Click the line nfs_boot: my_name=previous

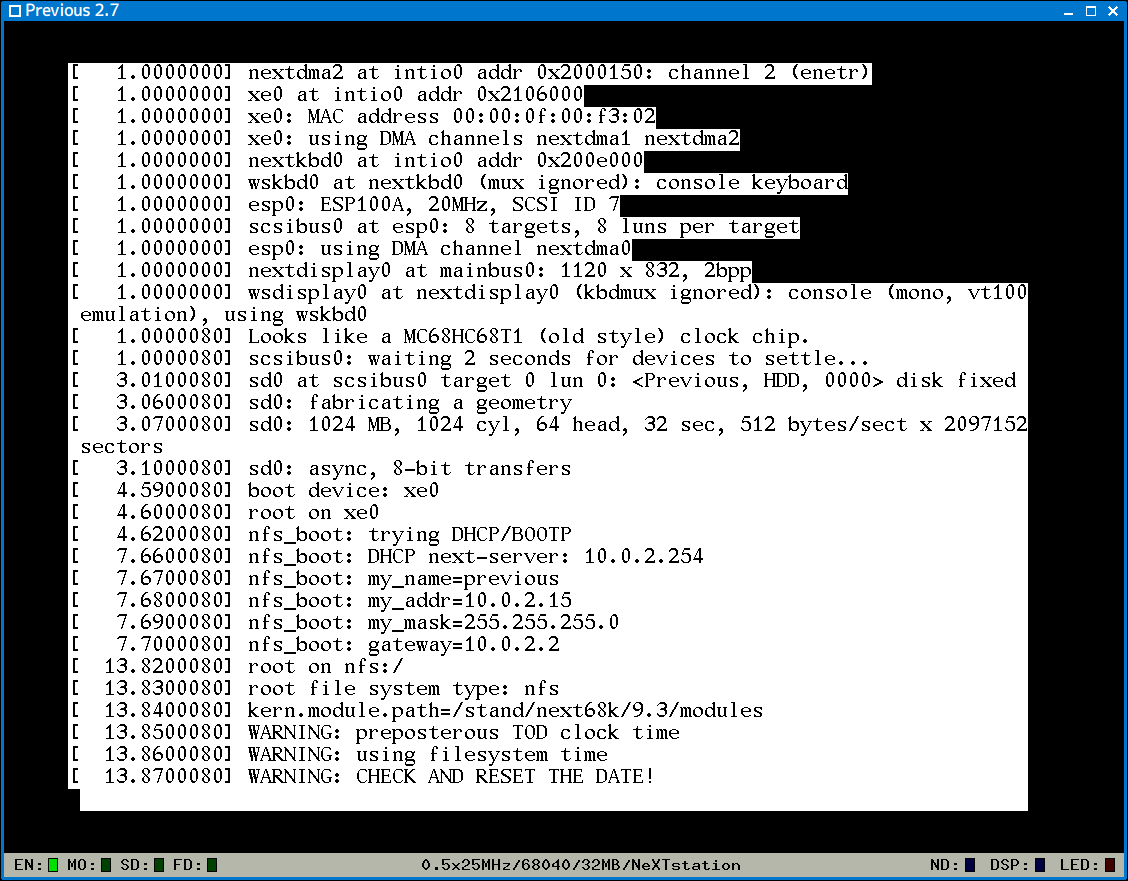pyautogui.click(x=314, y=579)
